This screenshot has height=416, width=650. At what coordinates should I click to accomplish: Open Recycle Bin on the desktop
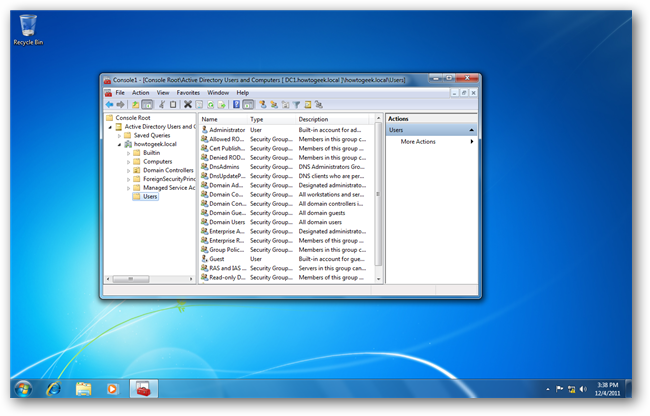pyautogui.click(x=26, y=27)
